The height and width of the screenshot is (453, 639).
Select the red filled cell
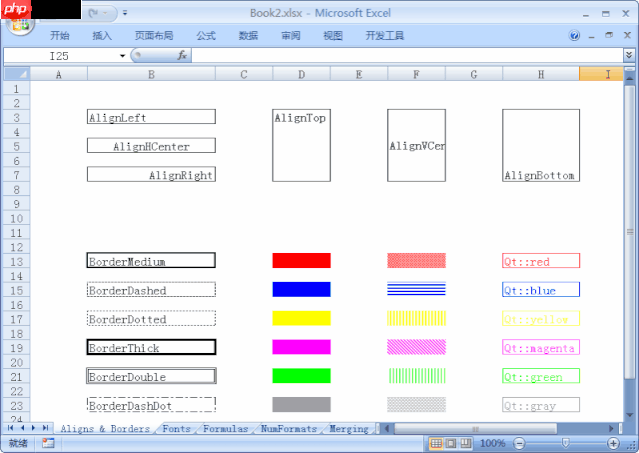click(x=302, y=261)
